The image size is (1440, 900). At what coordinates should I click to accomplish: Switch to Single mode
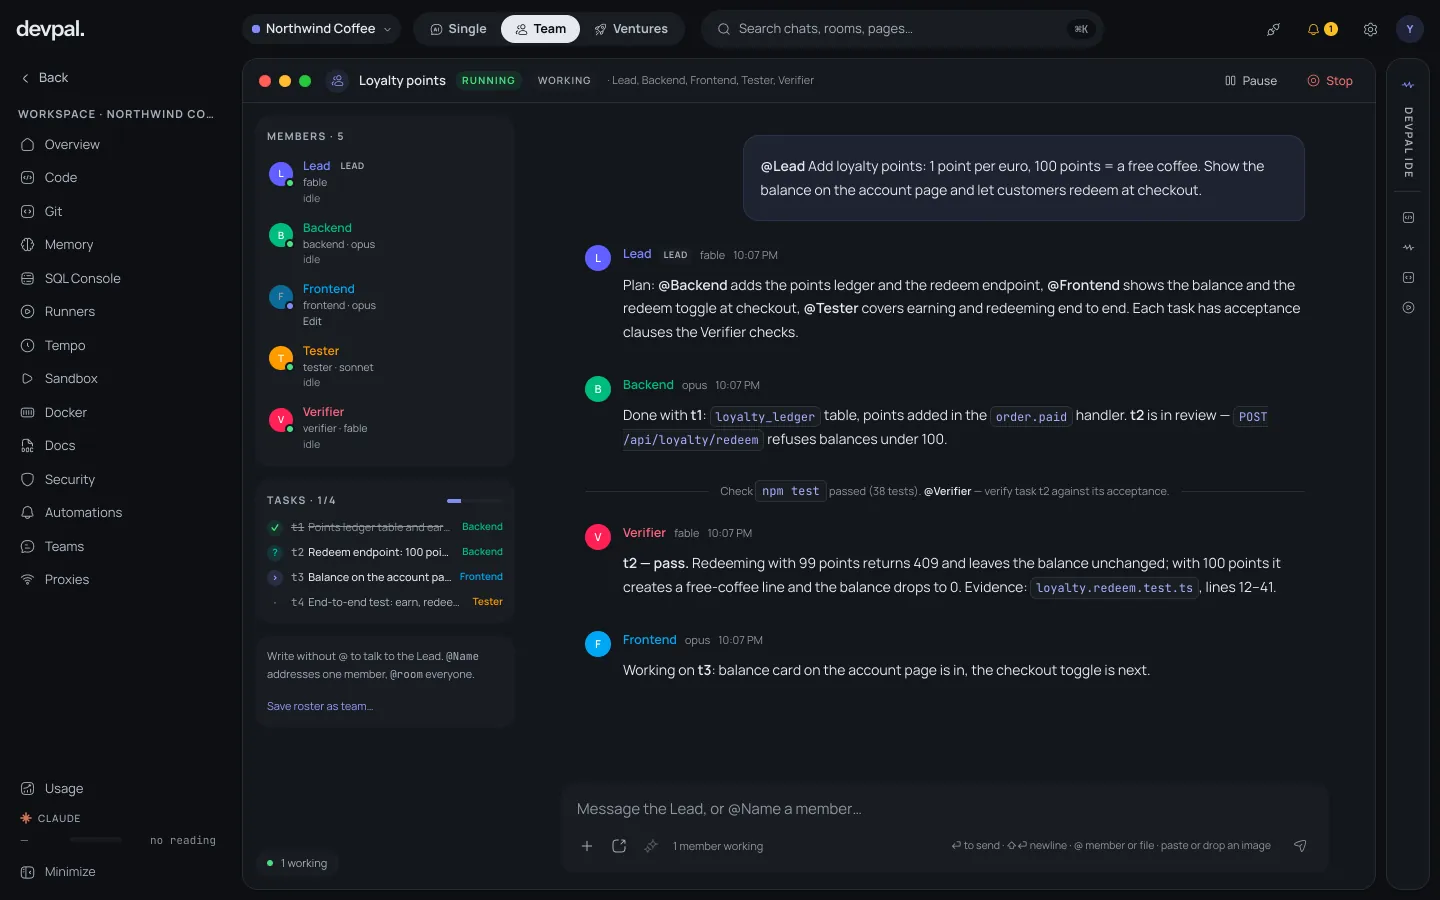tap(458, 29)
